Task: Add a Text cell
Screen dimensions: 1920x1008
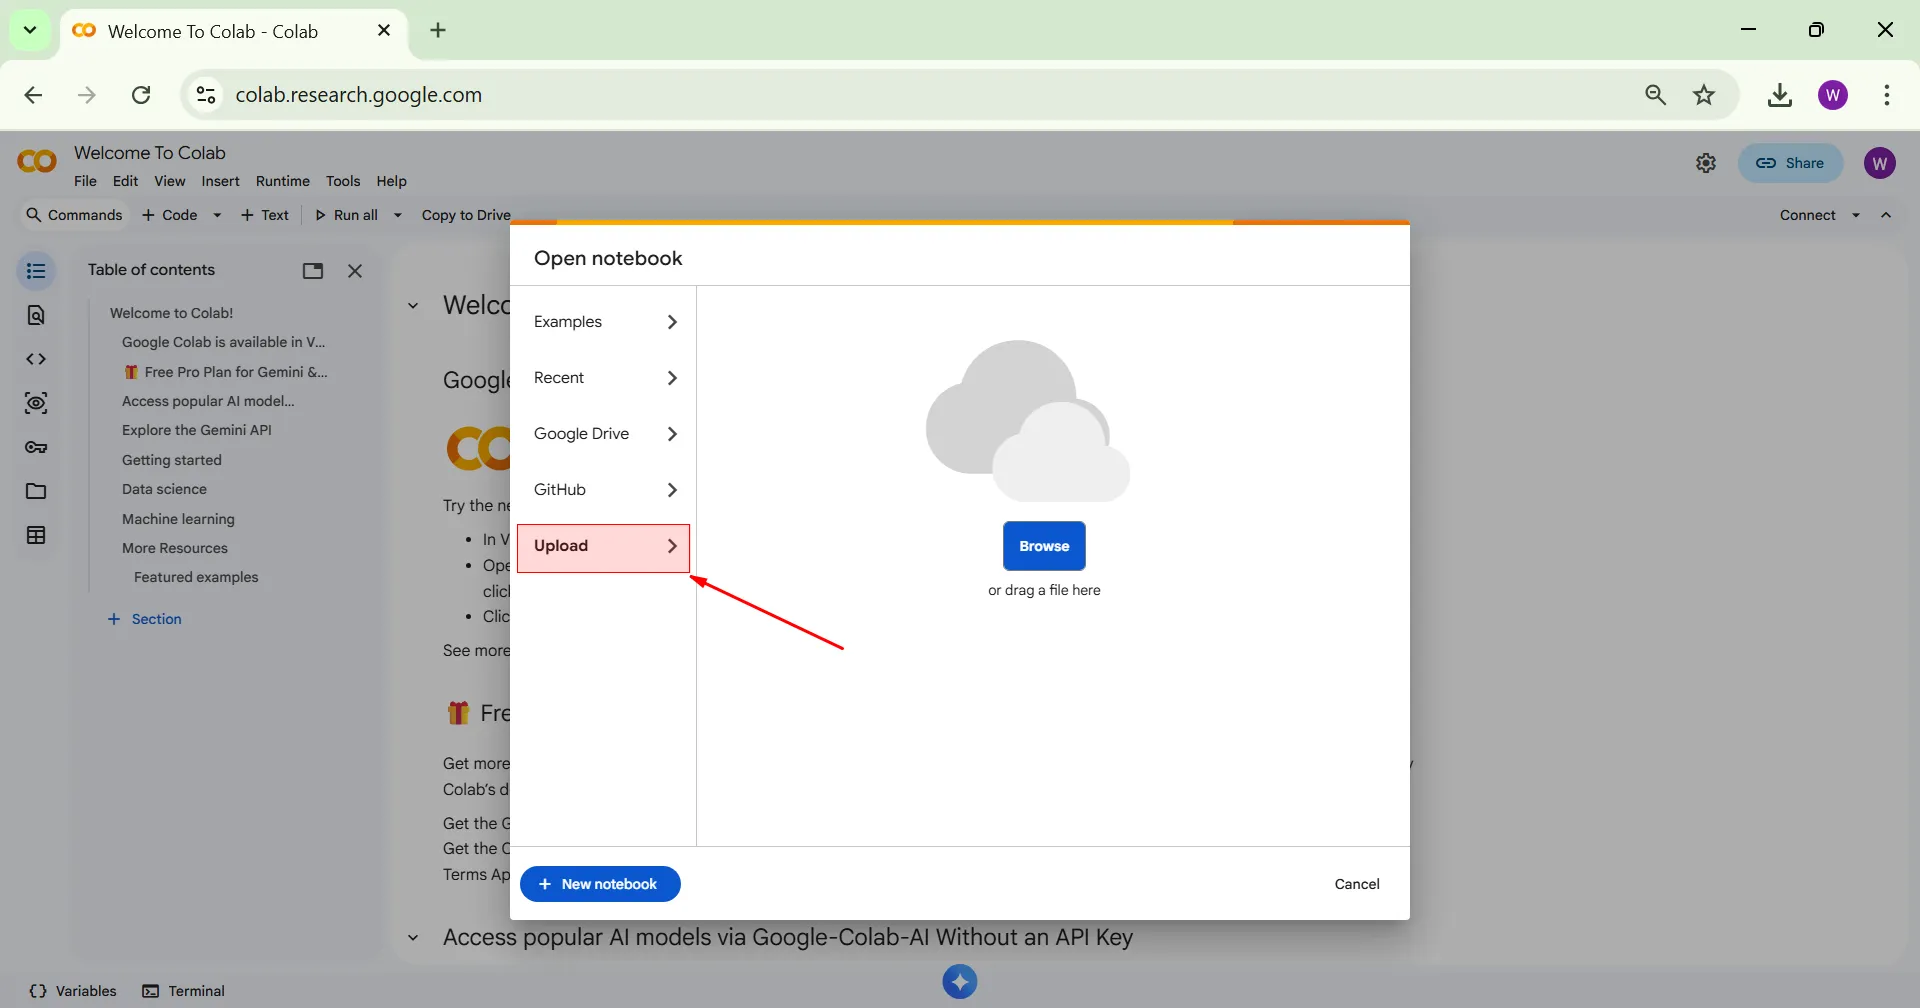Action: tap(265, 215)
